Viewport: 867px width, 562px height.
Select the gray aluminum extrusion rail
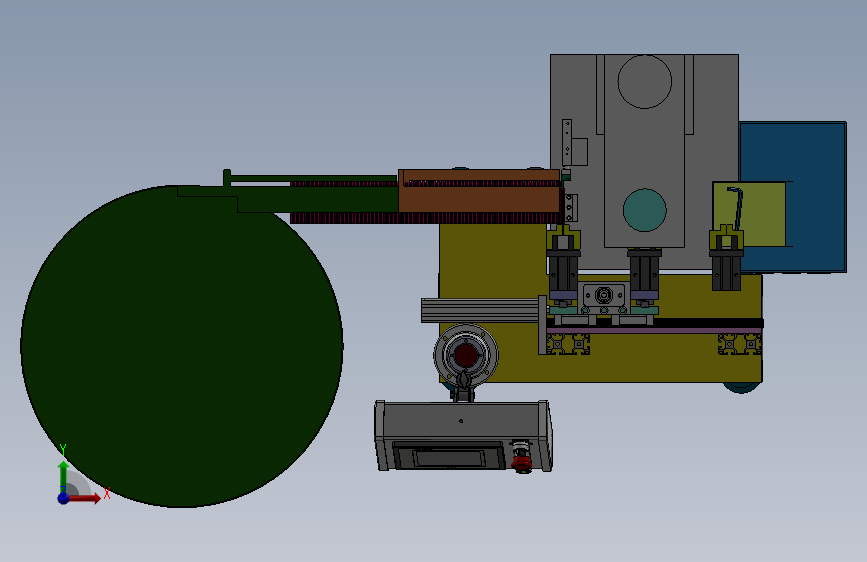[x=480, y=310]
